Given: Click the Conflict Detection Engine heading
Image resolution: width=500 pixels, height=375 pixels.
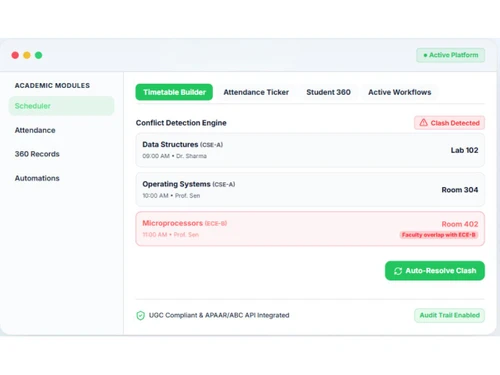Looking at the screenshot, I should (181, 123).
